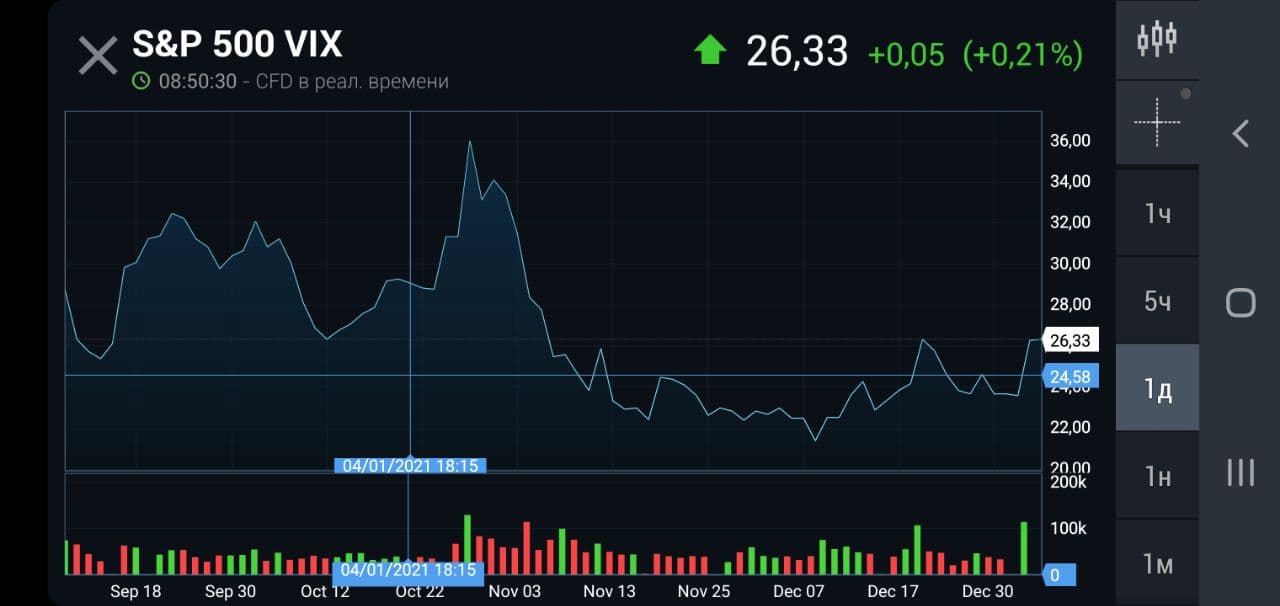Click the 200k volume axis label
Viewport: 1280px width, 606px height.
[x=1067, y=482]
